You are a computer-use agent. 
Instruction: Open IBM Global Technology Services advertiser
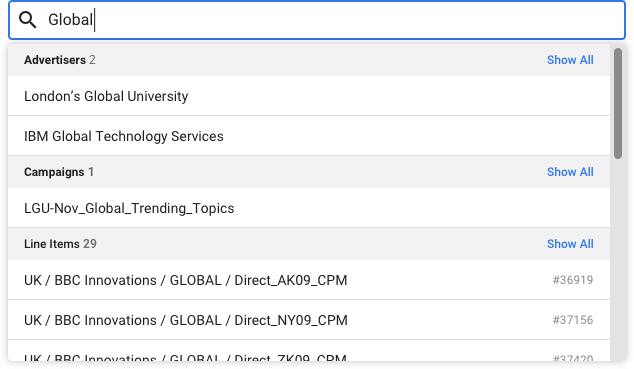coord(309,136)
